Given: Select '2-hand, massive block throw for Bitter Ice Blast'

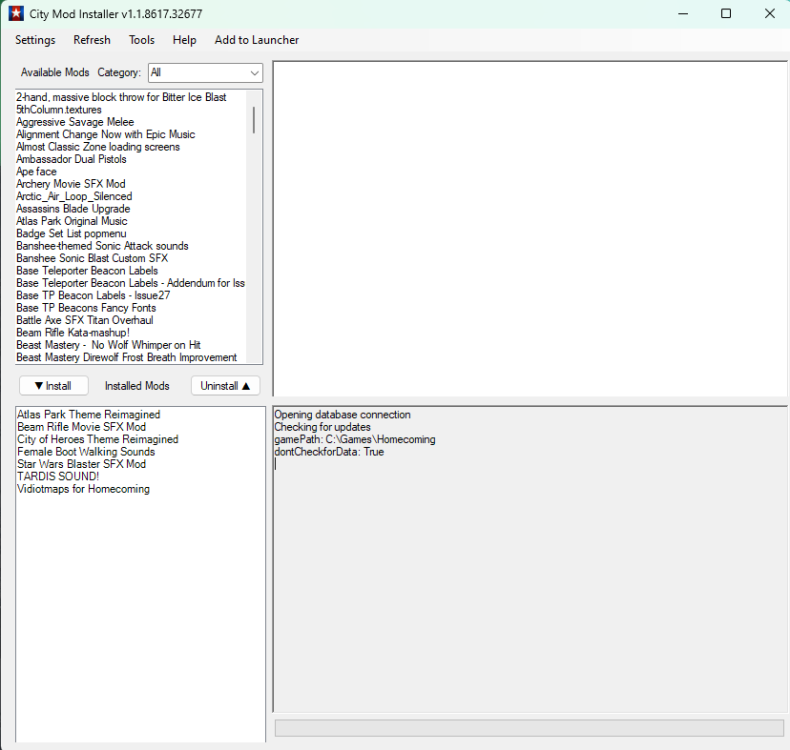Looking at the screenshot, I should click(121, 97).
